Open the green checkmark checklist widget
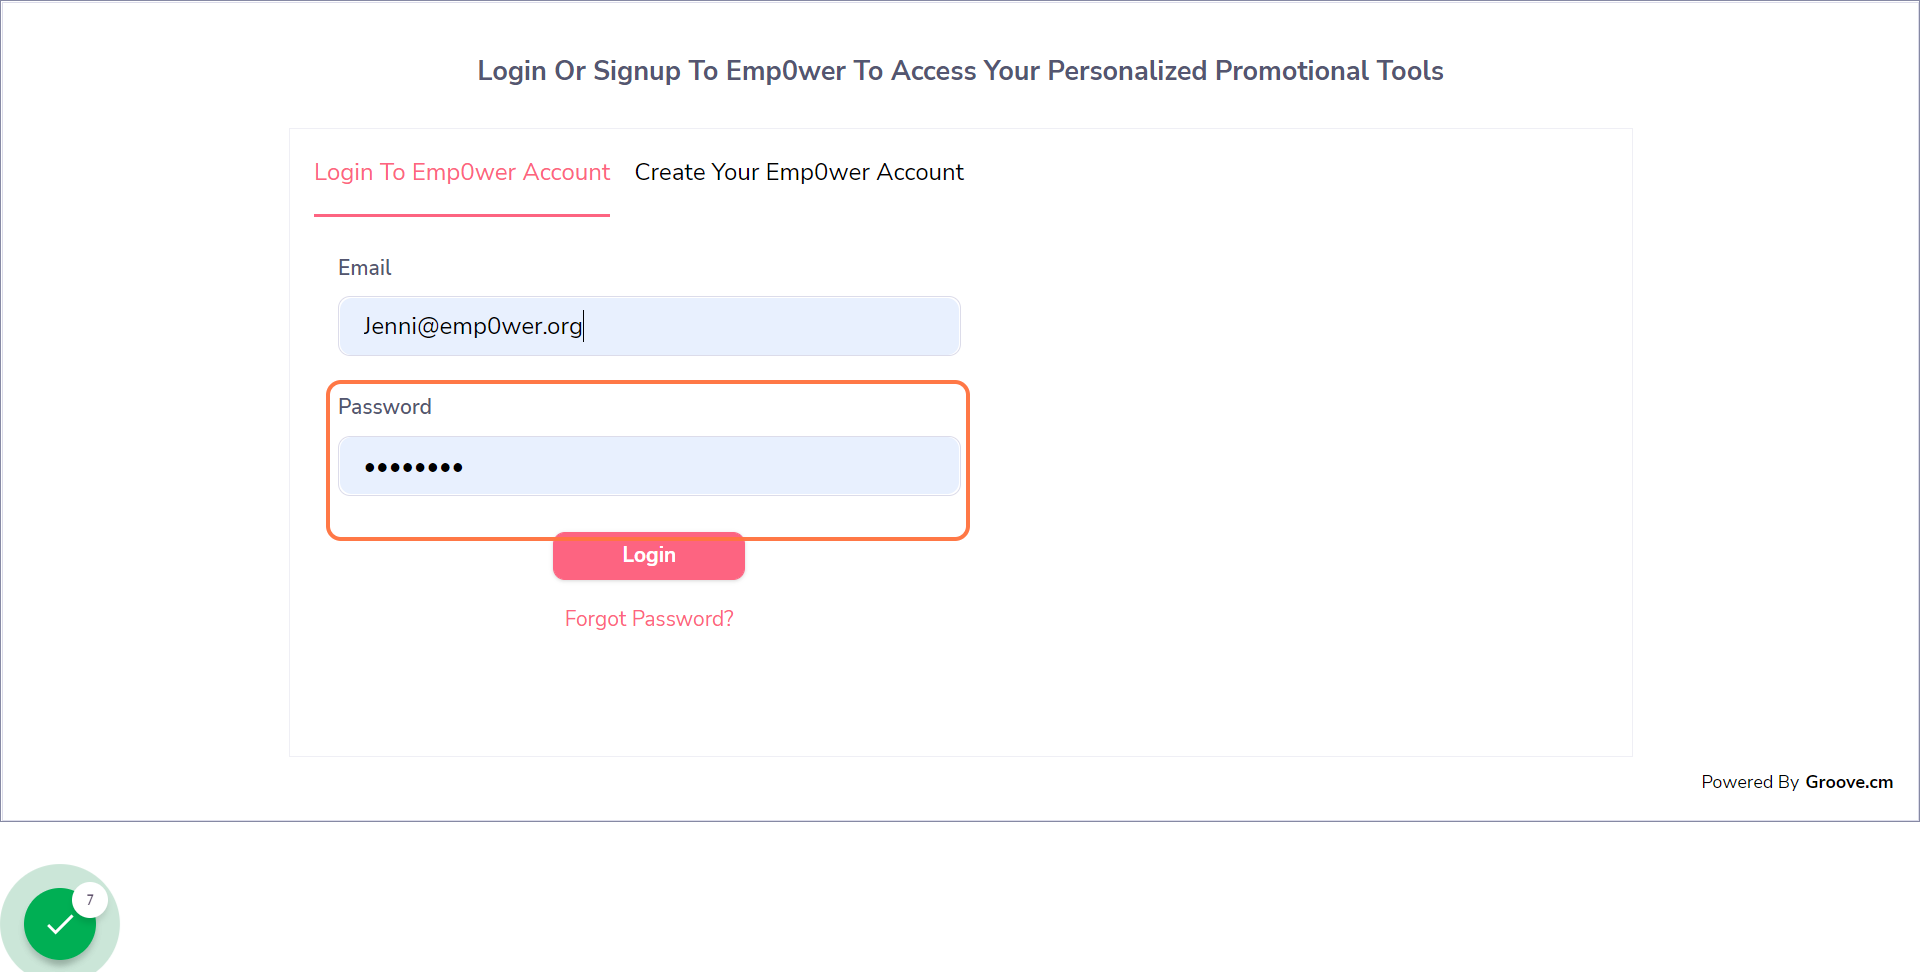This screenshot has height=972, width=1920. (59, 923)
